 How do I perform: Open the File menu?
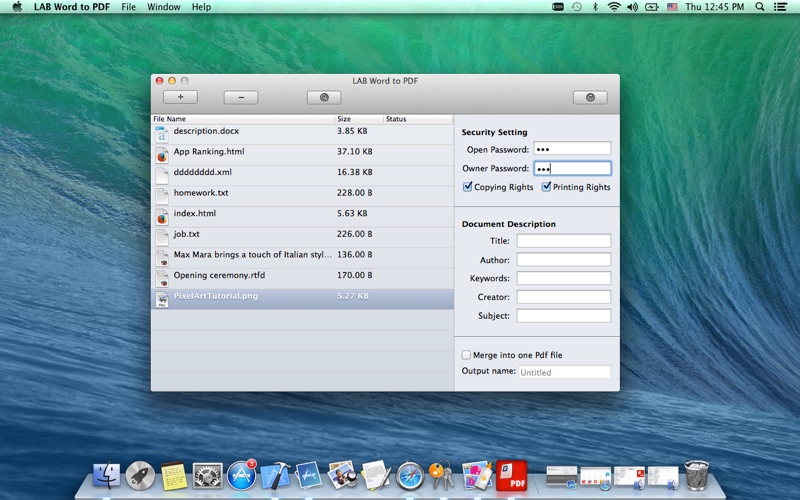click(129, 7)
